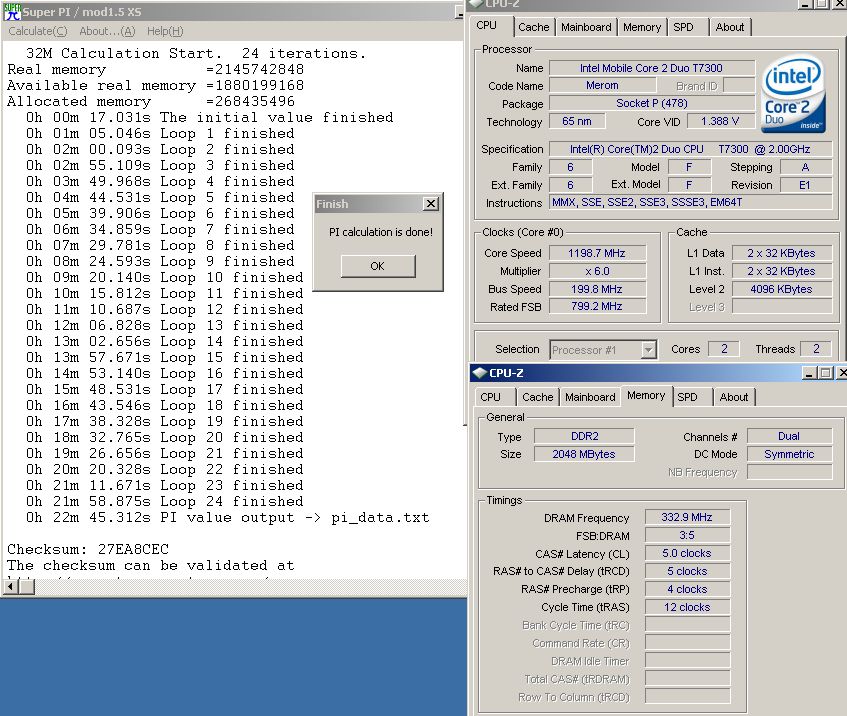Open the About...(A) menu in Super PI

tap(107, 31)
